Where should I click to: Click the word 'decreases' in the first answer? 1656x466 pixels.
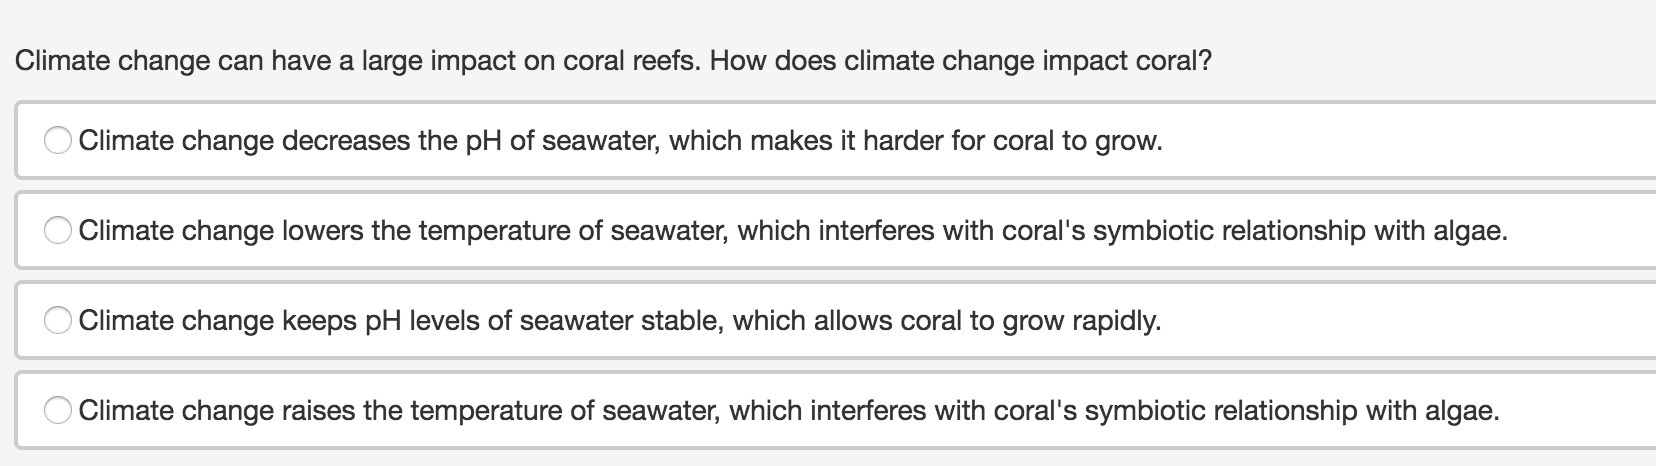(345, 141)
